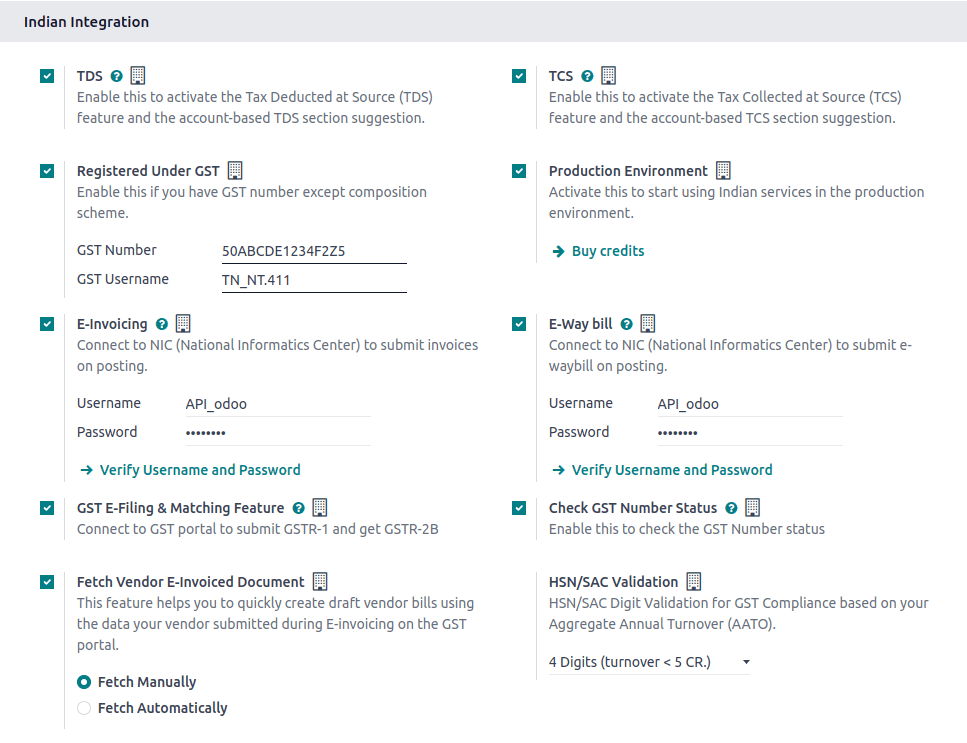Verify Username and Password under E-Way bill
967x743 pixels.
click(x=671, y=470)
